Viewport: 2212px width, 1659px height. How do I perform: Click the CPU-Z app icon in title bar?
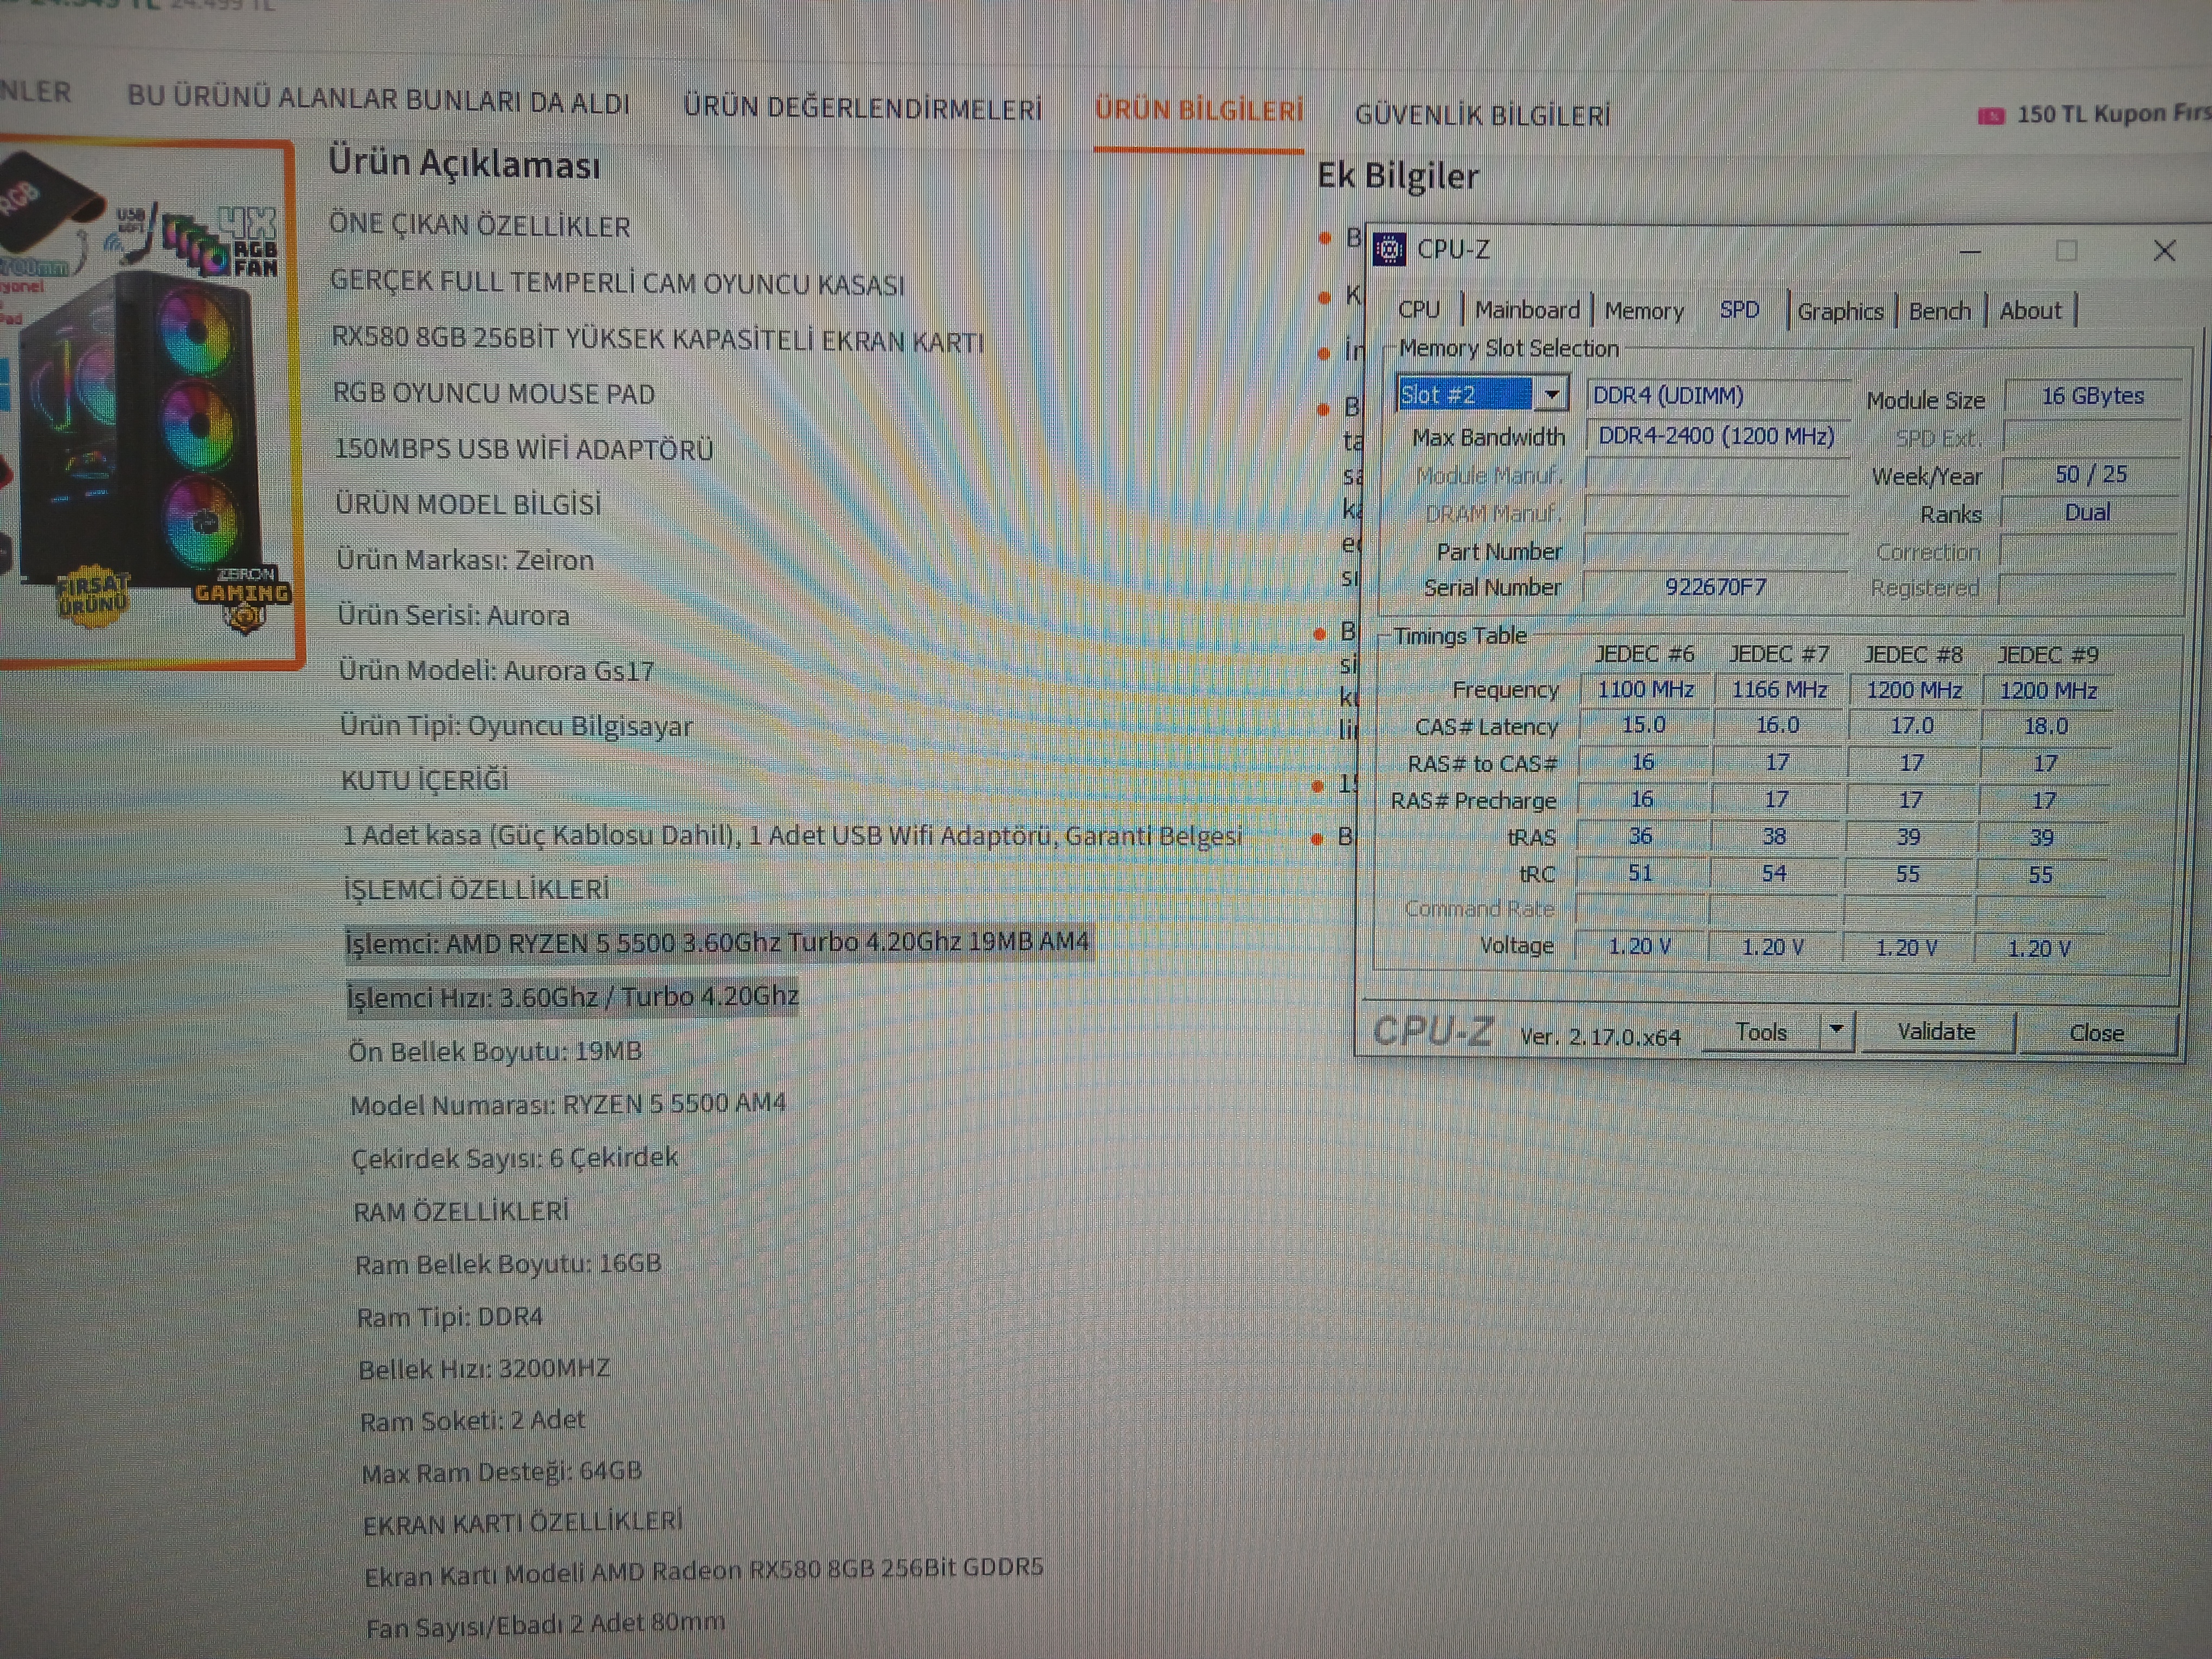1389,249
